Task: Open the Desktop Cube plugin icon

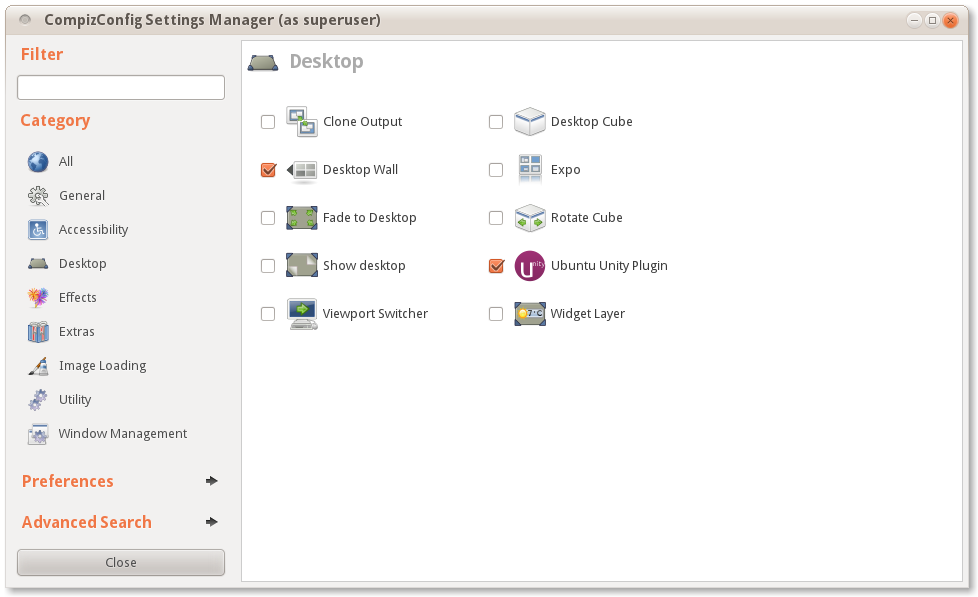Action: coord(530,122)
